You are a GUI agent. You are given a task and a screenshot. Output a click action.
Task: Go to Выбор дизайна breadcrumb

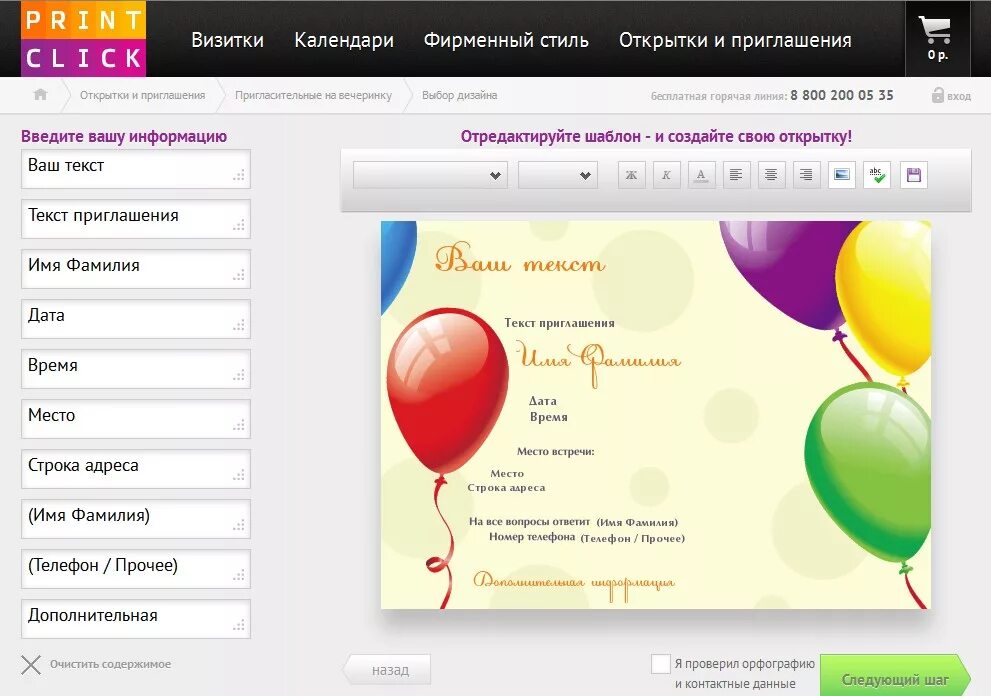[459, 95]
